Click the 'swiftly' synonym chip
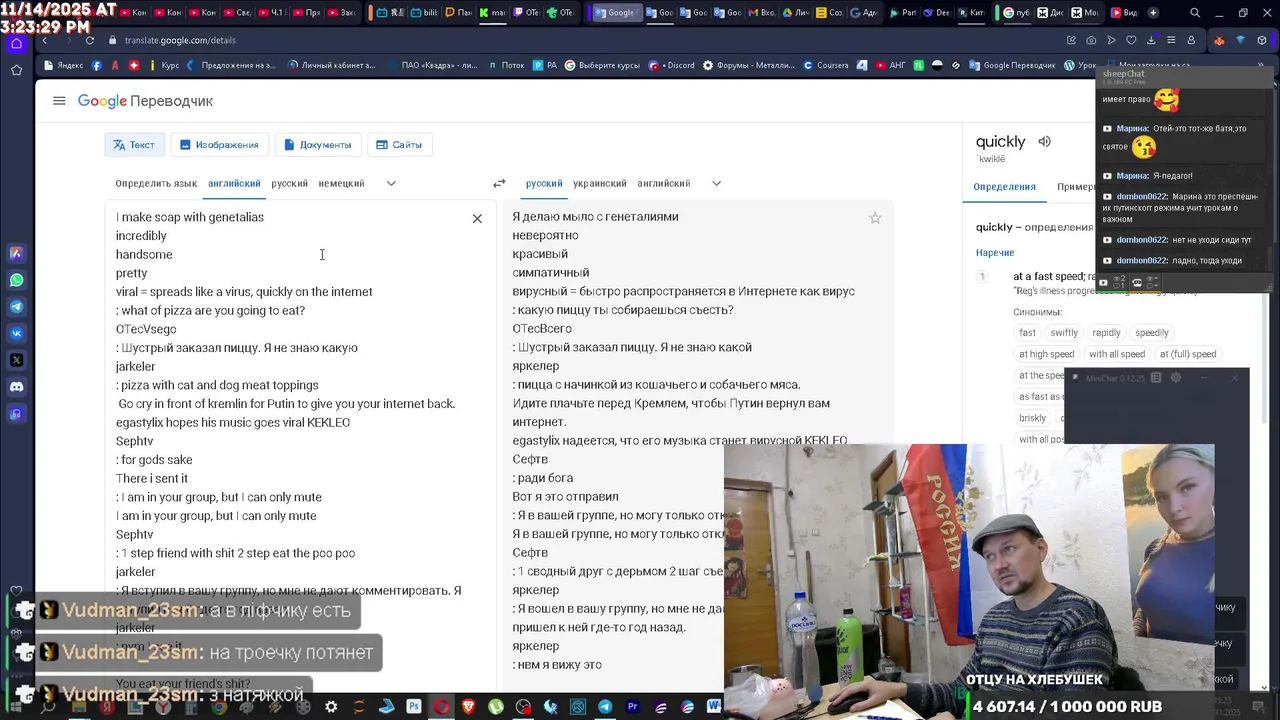Viewport: 1280px width, 720px height. [x=1064, y=333]
